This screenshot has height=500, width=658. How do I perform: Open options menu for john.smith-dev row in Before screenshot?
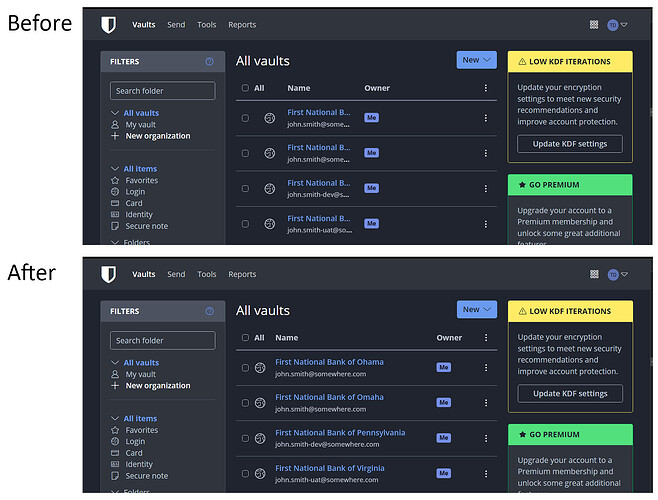pos(486,188)
